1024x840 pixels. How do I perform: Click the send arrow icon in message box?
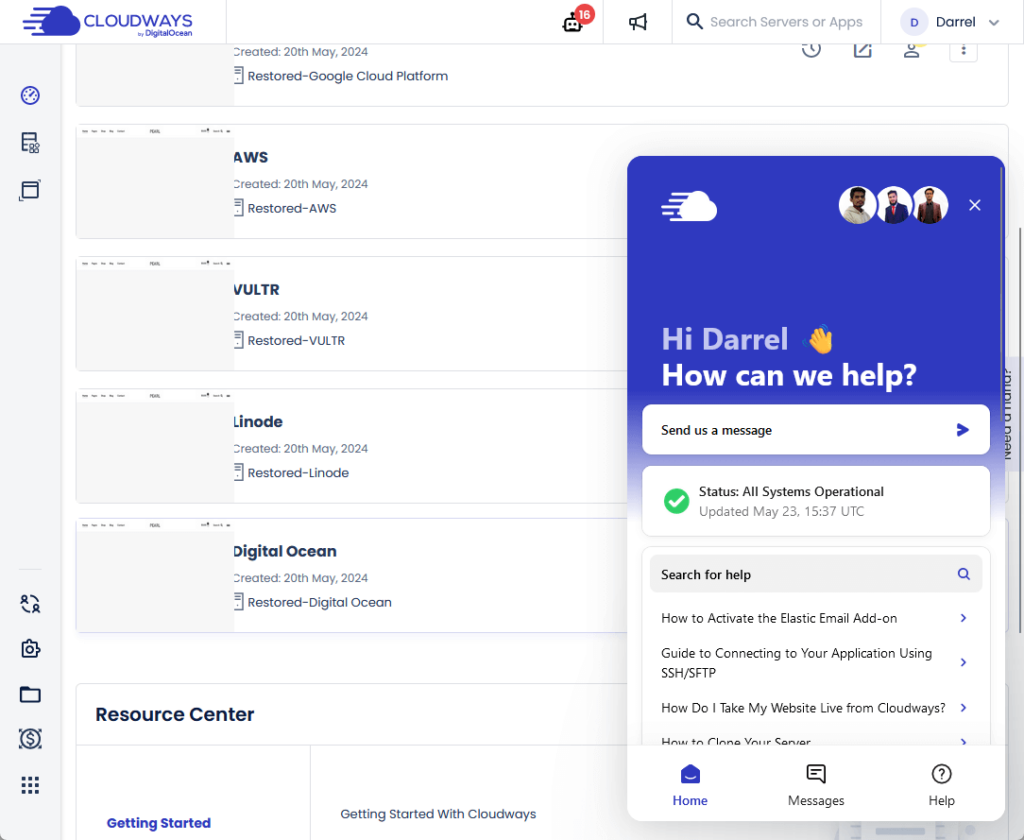(963, 430)
